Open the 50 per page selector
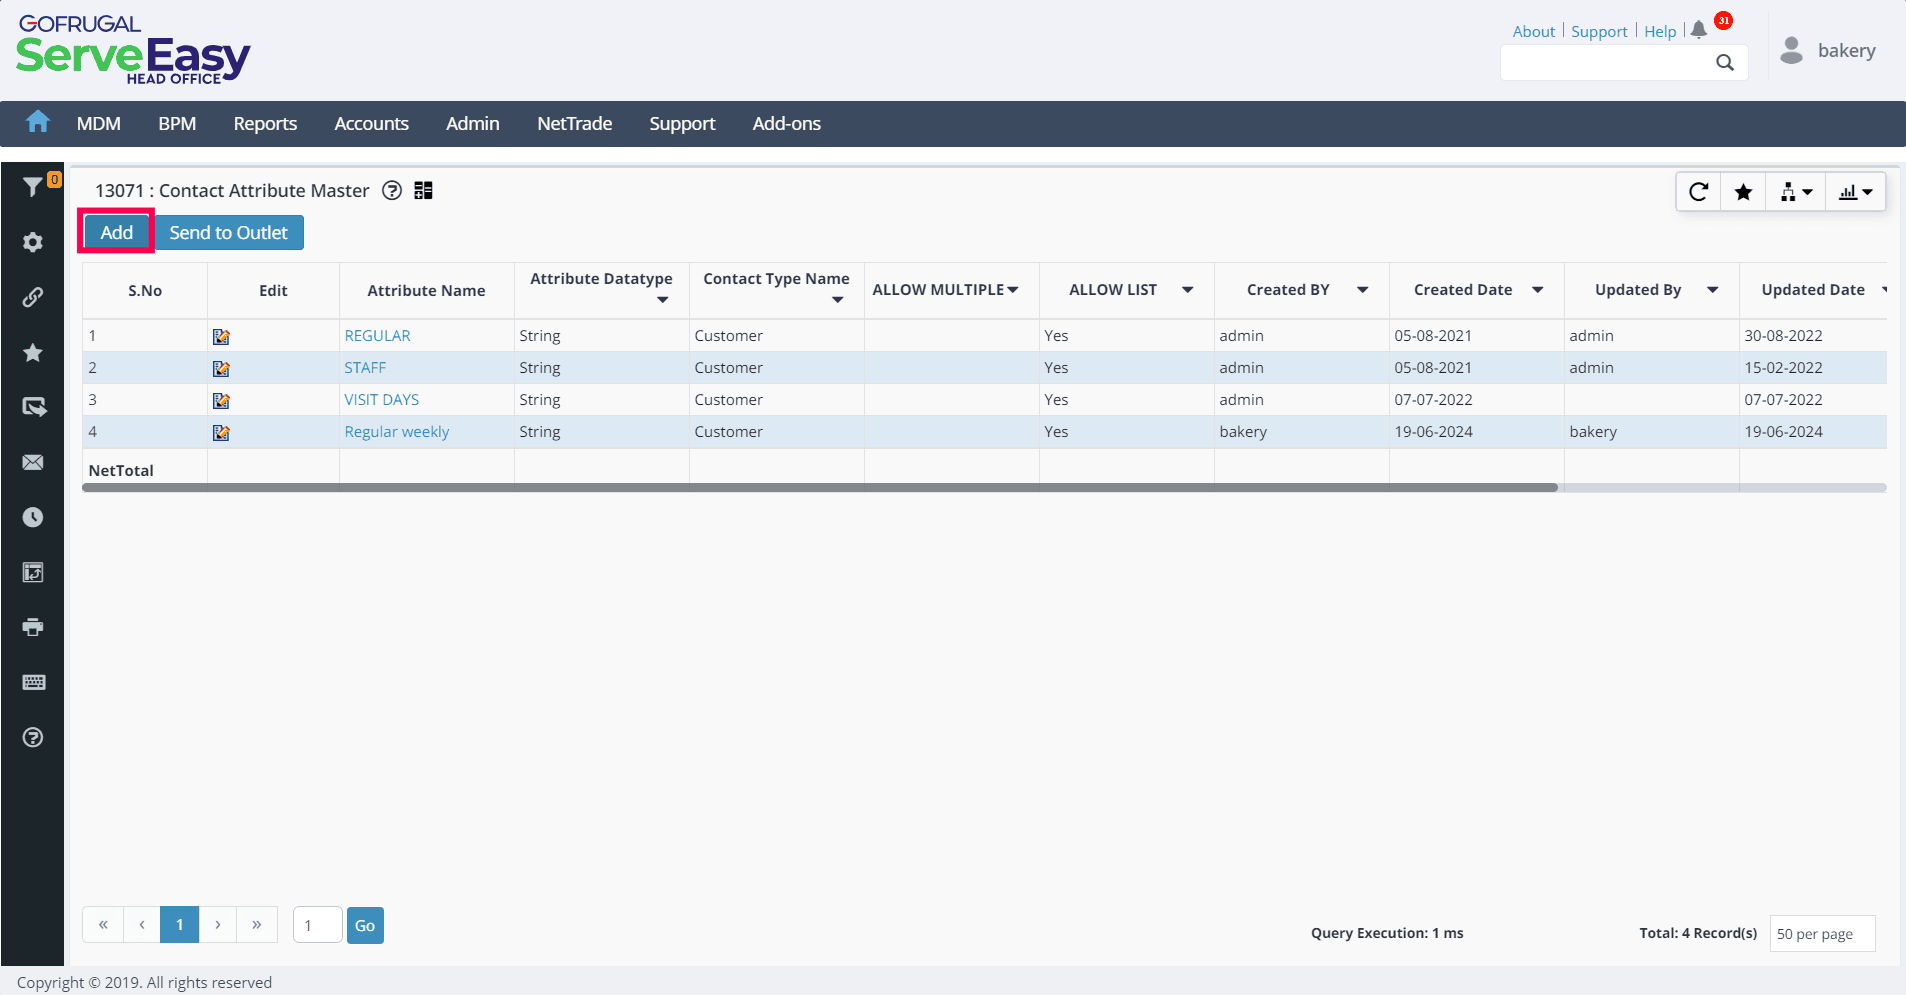The height and width of the screenshot is (995, 1906). point(1821,934)
